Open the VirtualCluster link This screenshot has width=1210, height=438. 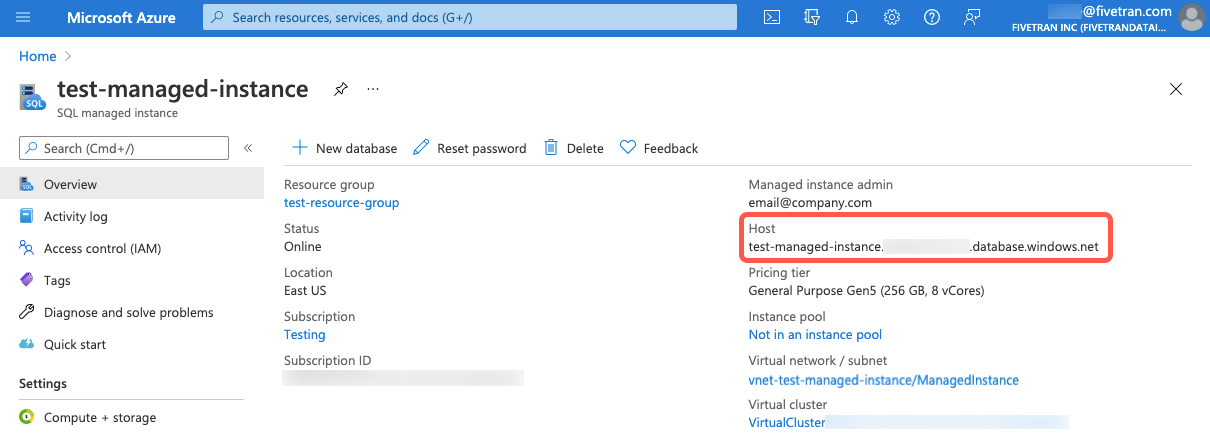(x=787, y=422)
